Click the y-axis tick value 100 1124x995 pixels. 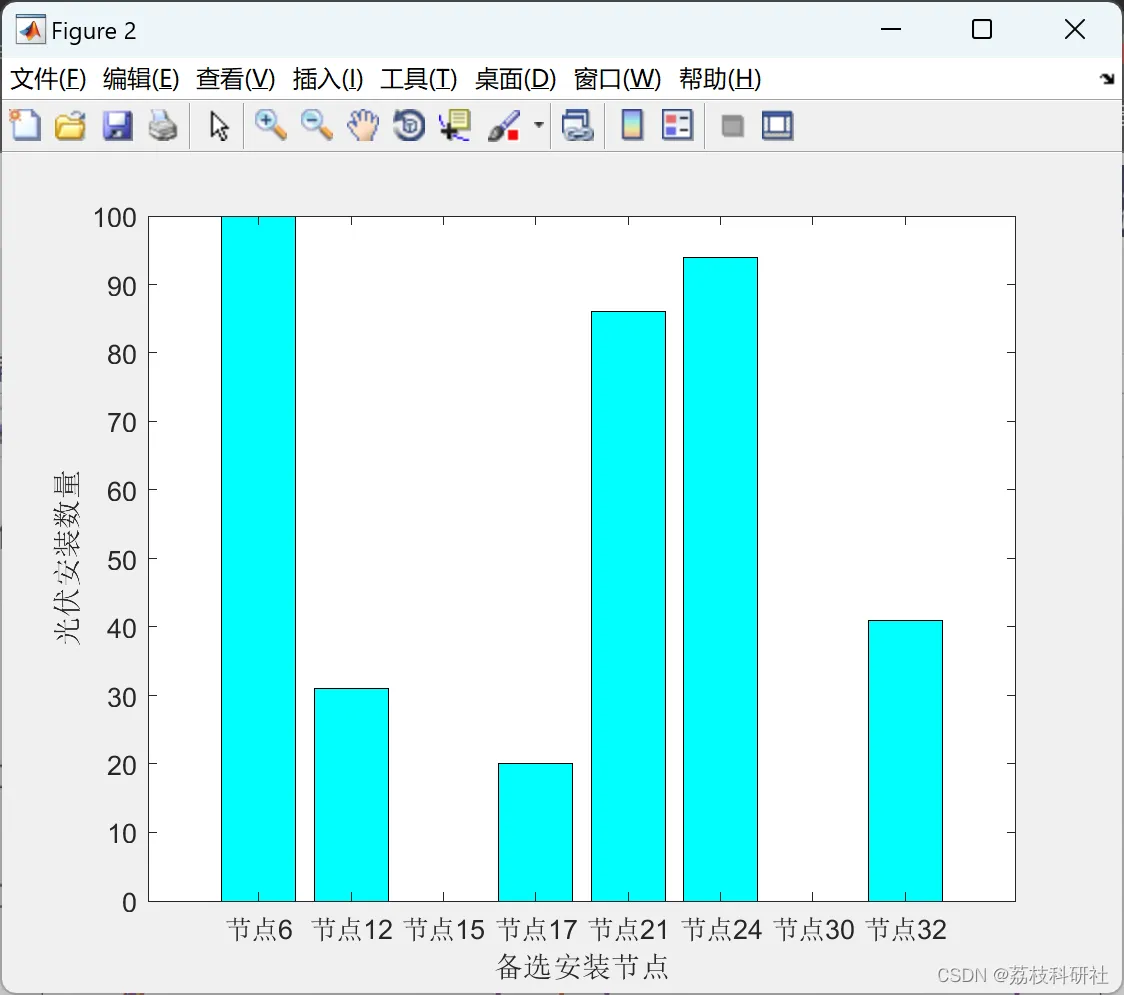115,218
